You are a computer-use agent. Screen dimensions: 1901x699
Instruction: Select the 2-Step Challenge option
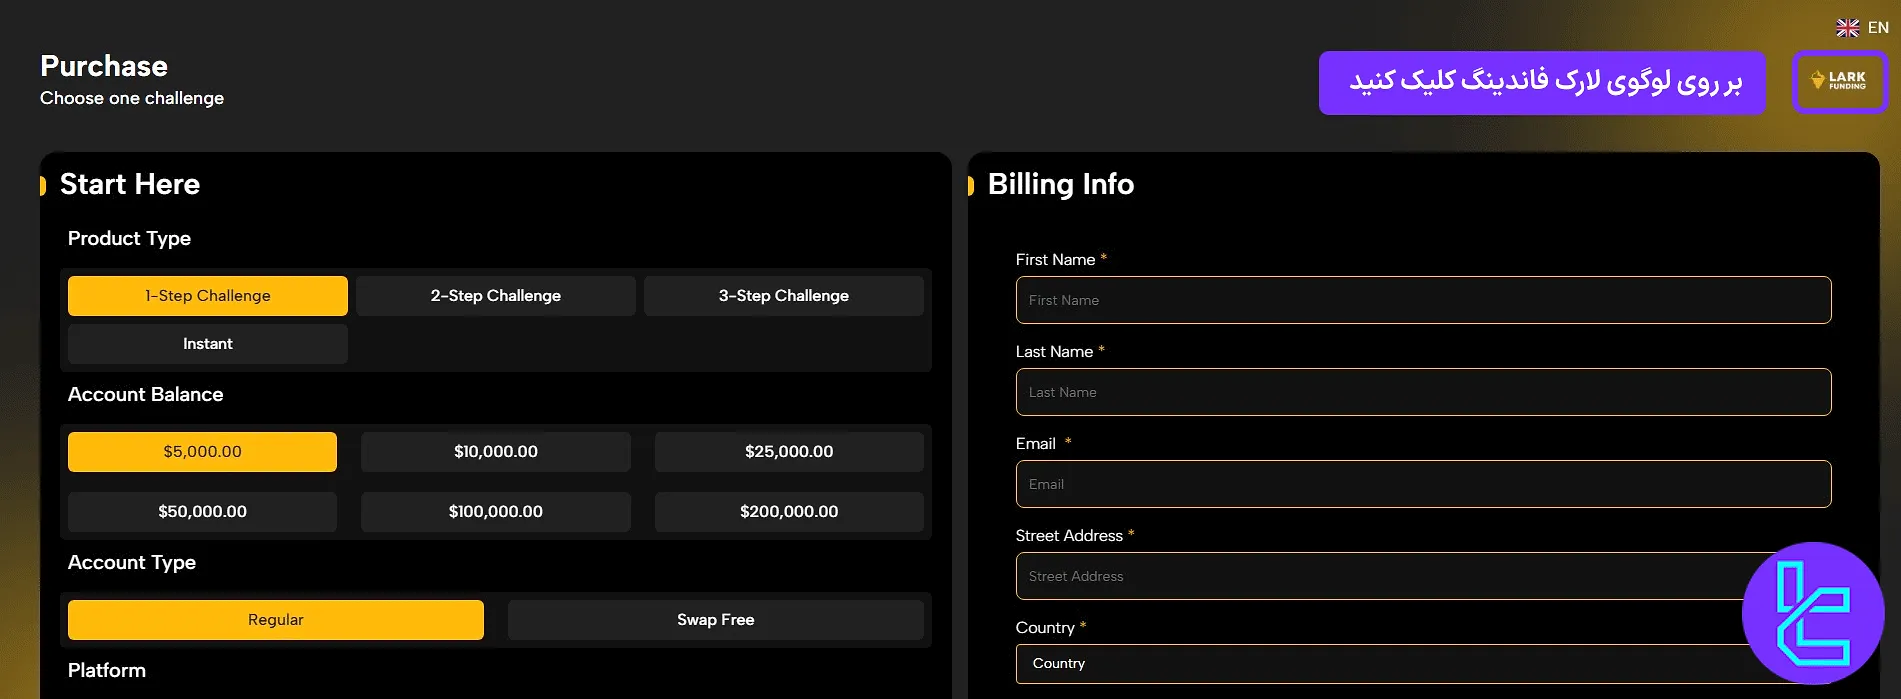click(x=495, y=296)
